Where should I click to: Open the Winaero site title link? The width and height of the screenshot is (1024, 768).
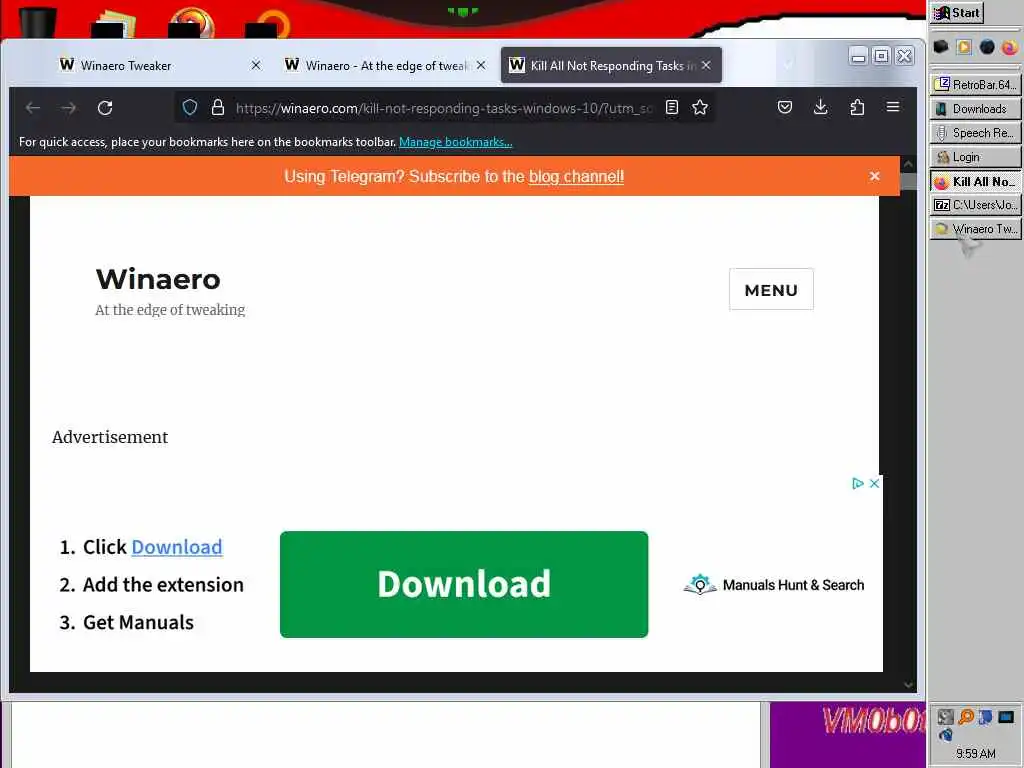pos(158,280)
